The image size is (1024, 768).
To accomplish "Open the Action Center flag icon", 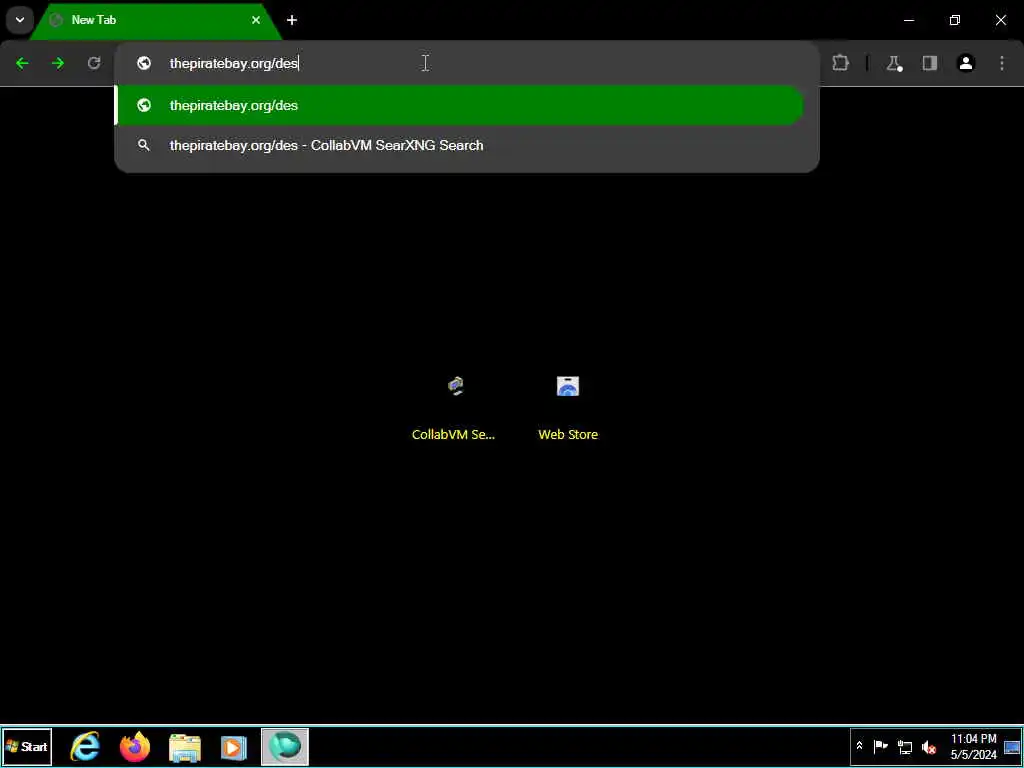I will tap(880, 746).
